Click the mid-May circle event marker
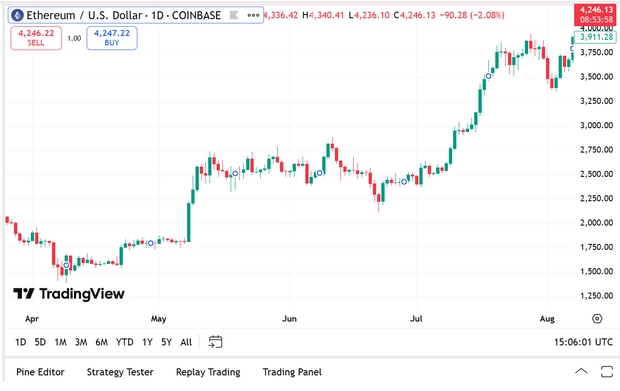This screenshot has height=391, width=620. point(235,173)
